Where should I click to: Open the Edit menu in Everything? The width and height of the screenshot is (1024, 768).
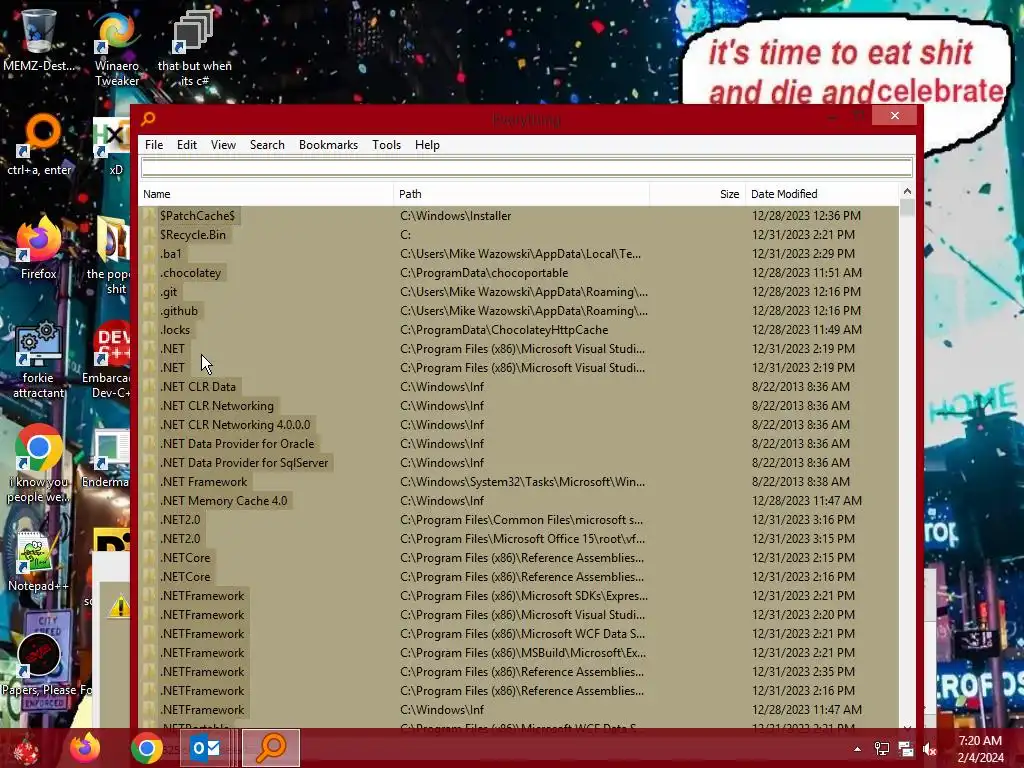click(187, 145)
